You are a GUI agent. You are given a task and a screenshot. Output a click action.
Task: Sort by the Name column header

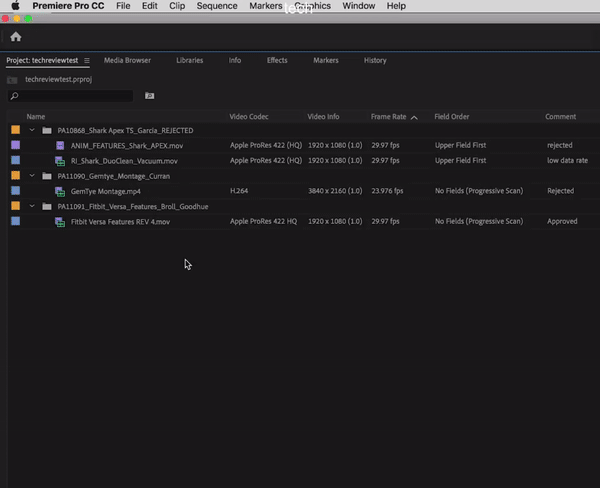click(36, 117)
